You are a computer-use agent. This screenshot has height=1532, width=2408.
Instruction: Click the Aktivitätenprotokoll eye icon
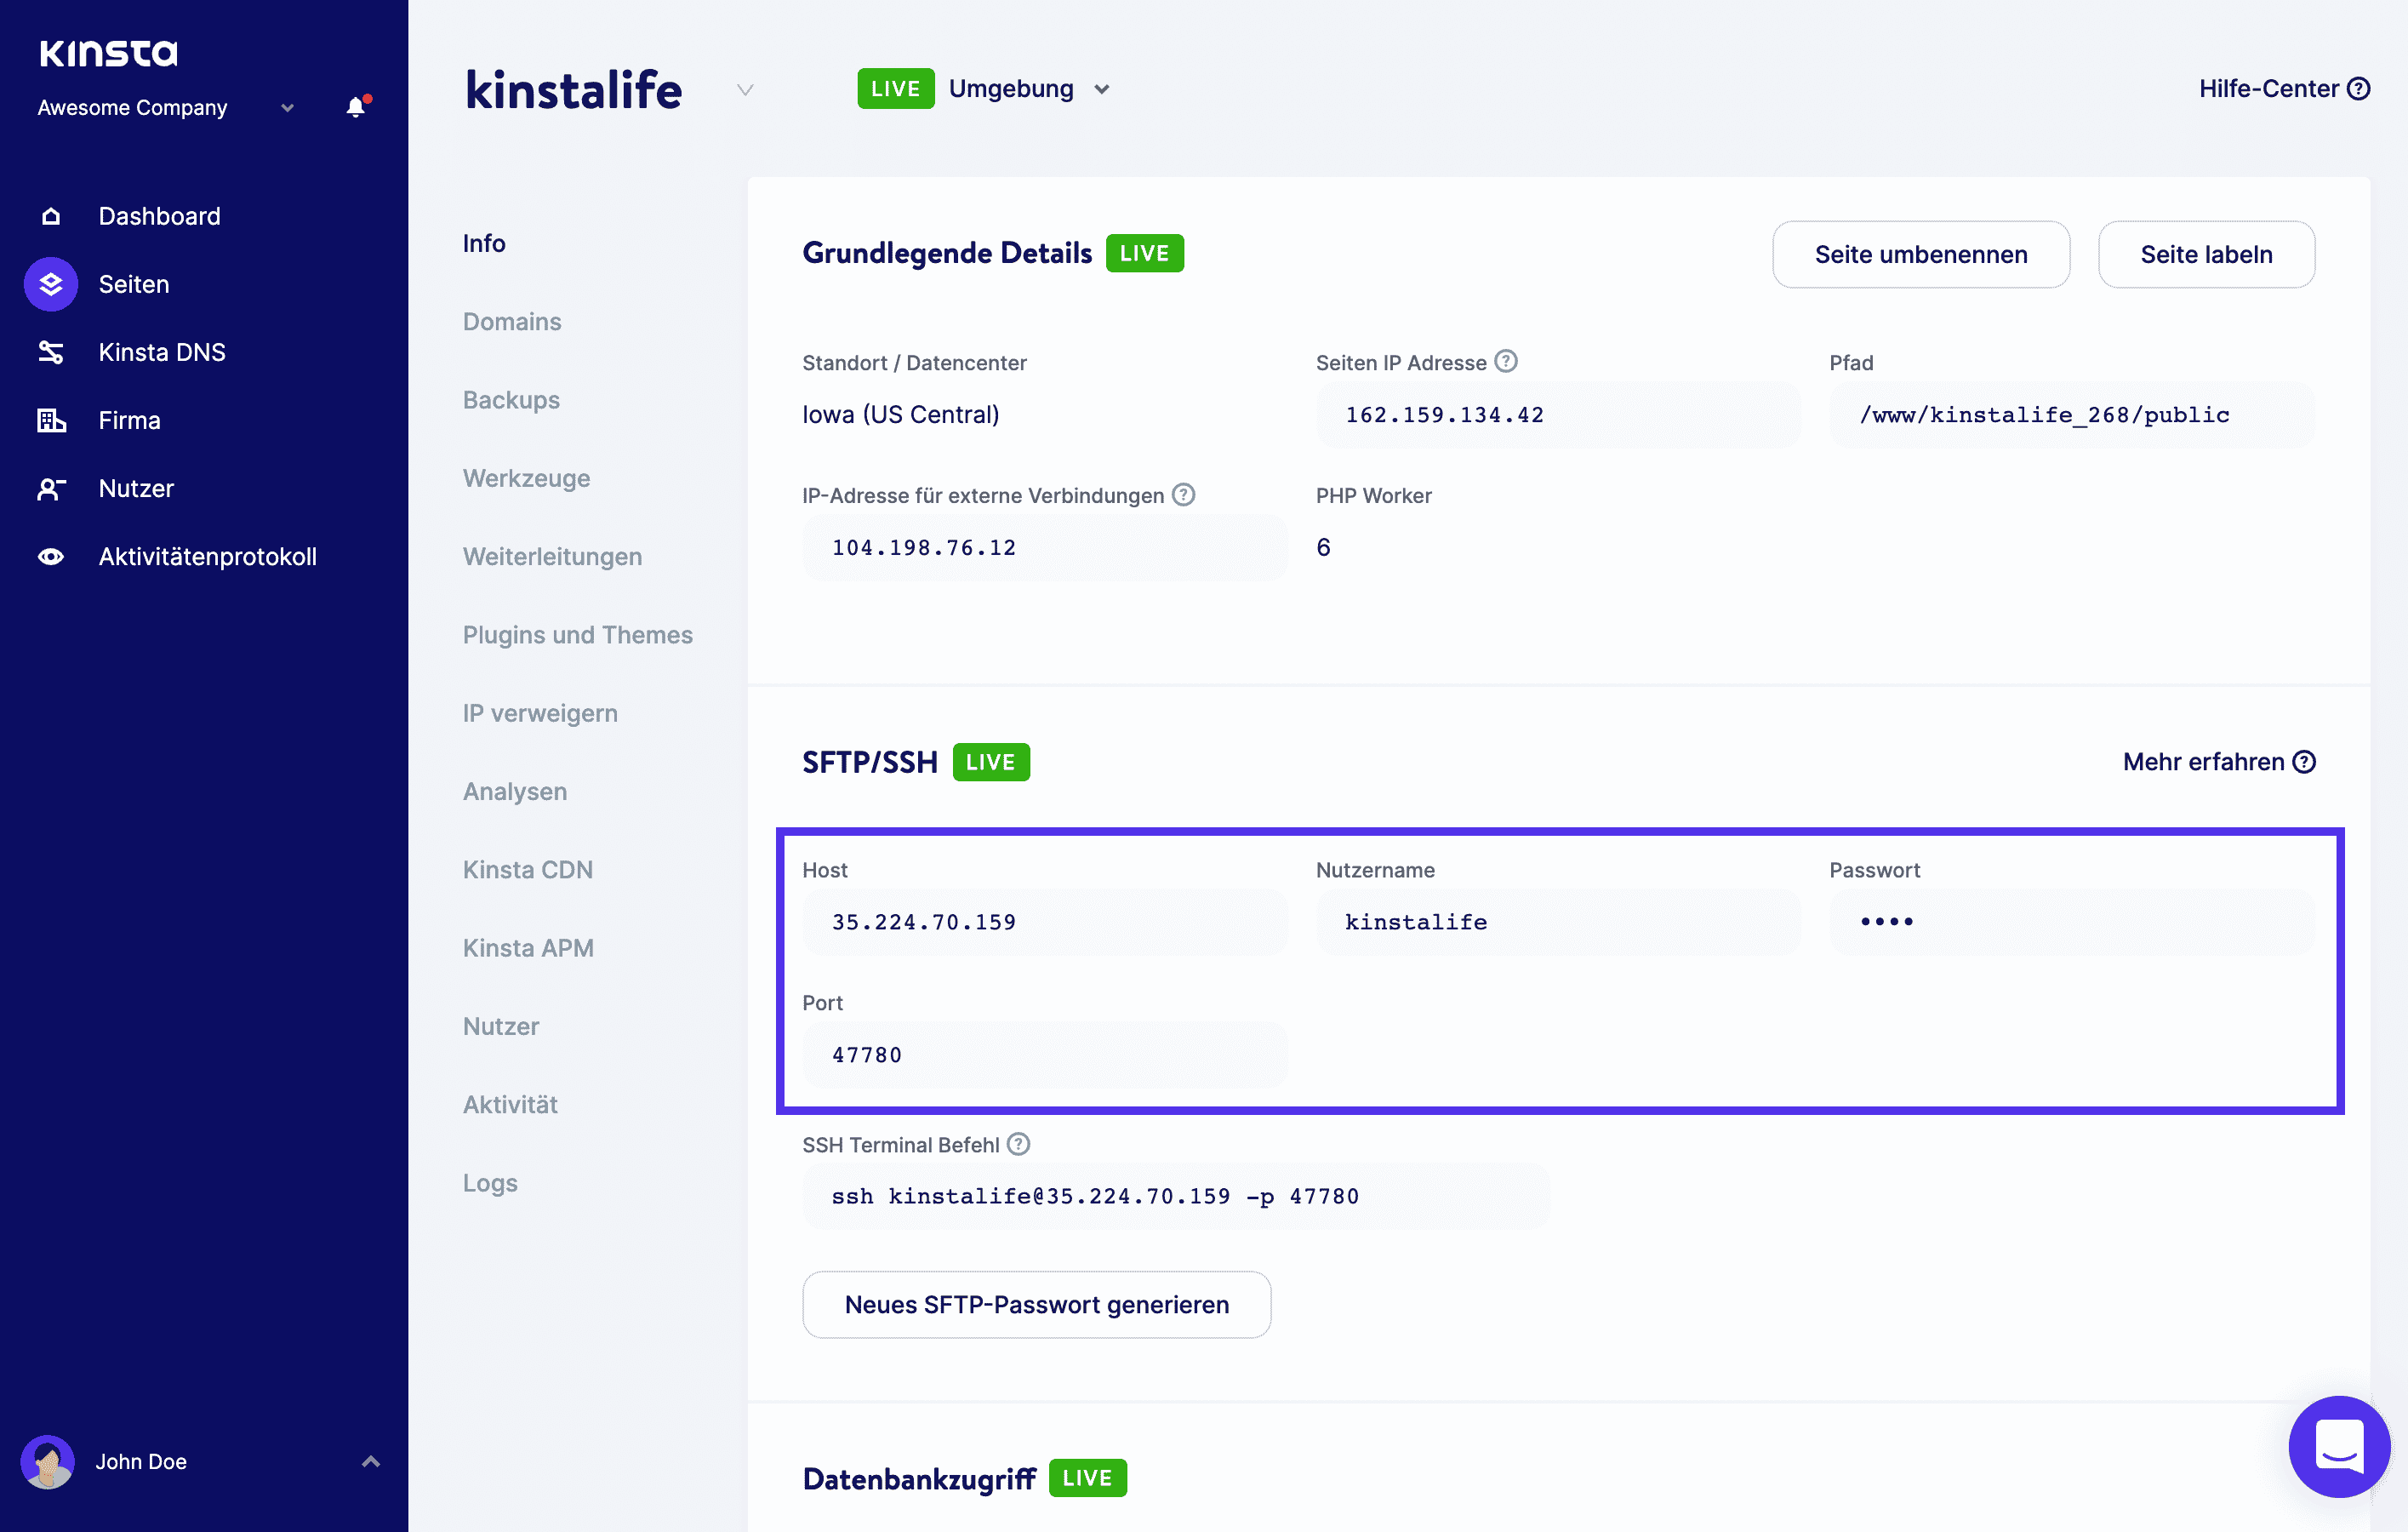coord(51,556)
